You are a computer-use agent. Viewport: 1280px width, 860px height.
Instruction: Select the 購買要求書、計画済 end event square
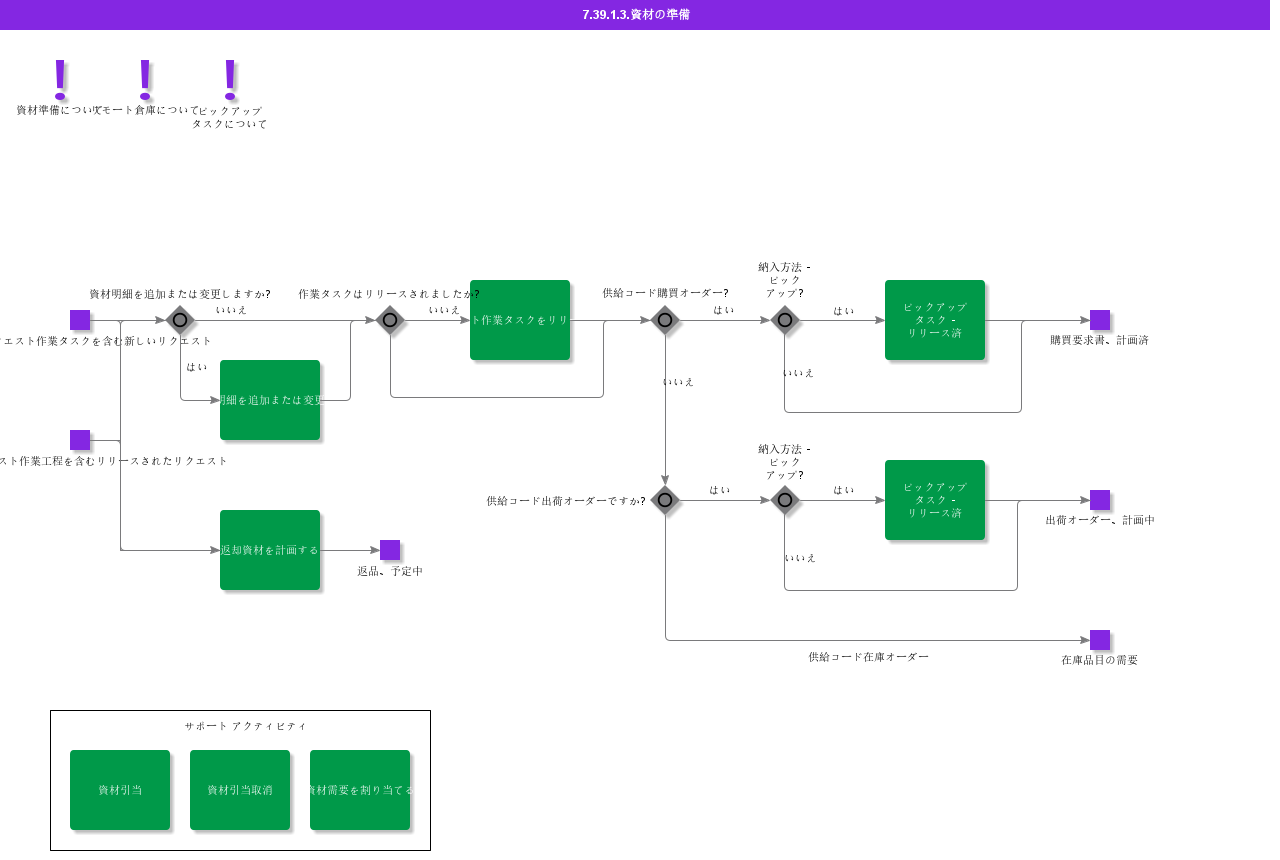(x=1100, y=320)
